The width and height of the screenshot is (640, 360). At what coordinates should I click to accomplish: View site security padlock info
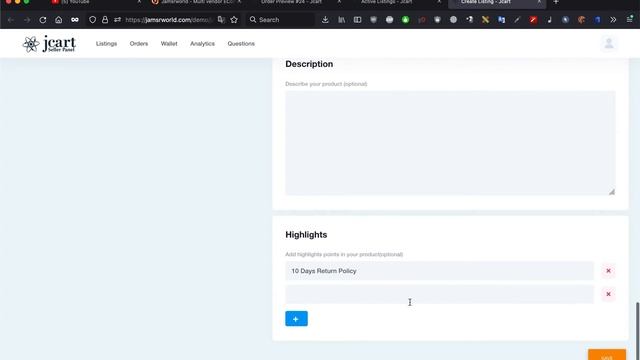[x=105, y=20]
